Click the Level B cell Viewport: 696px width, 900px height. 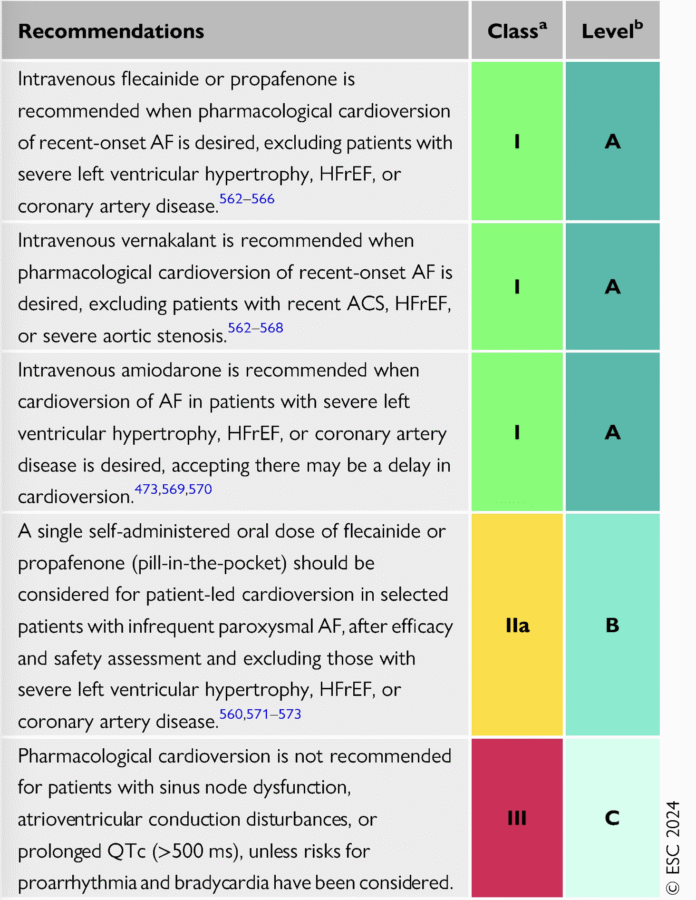point(613,624)
